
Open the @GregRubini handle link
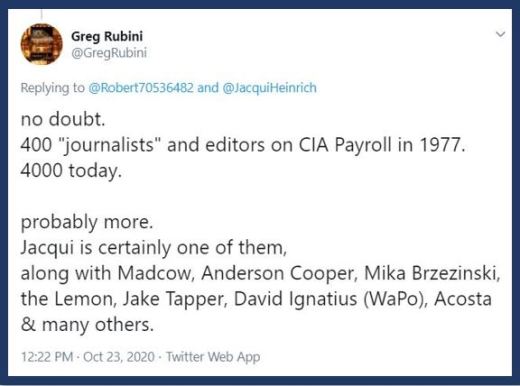tap(109, 53)
